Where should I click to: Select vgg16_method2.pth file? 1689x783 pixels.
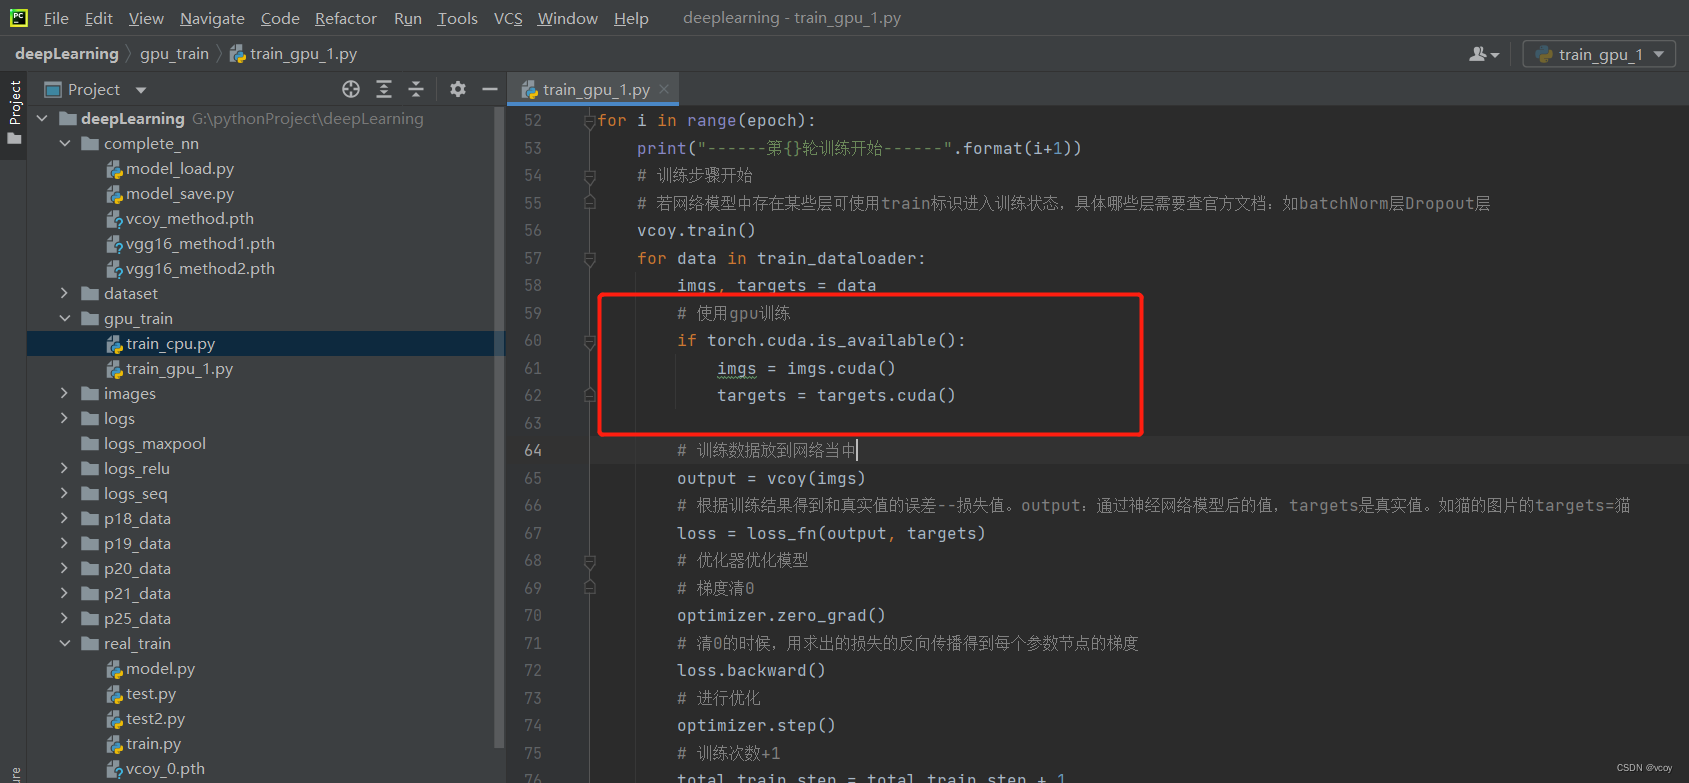pos(200,268)
